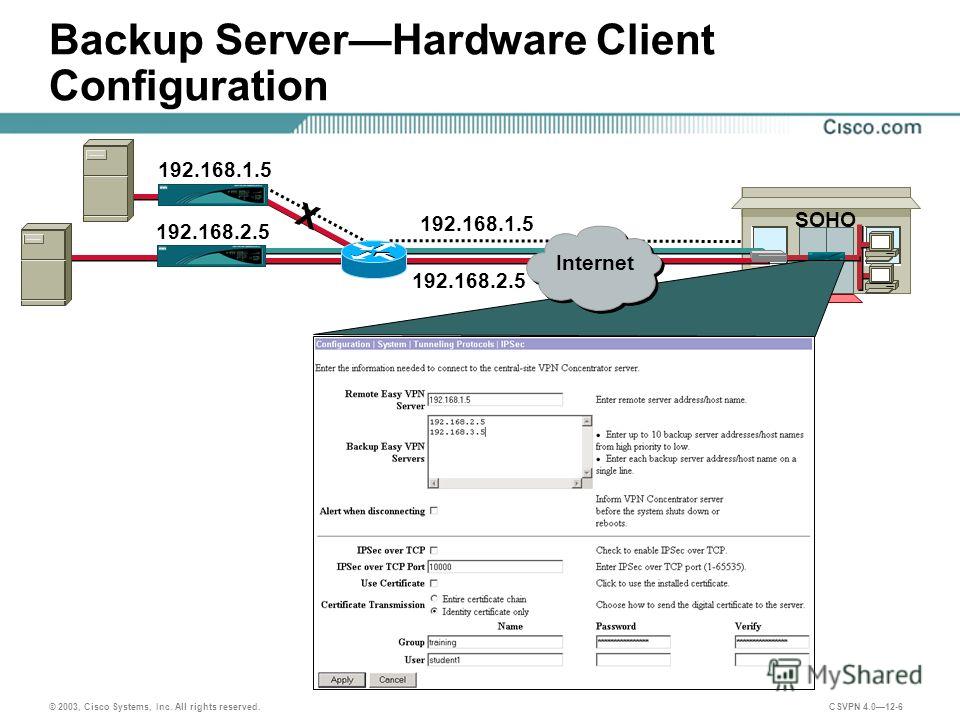The height and width of the screenshot is (720, 960).
Task: Click the Internet cloud icon
Action: pos(594,267)
